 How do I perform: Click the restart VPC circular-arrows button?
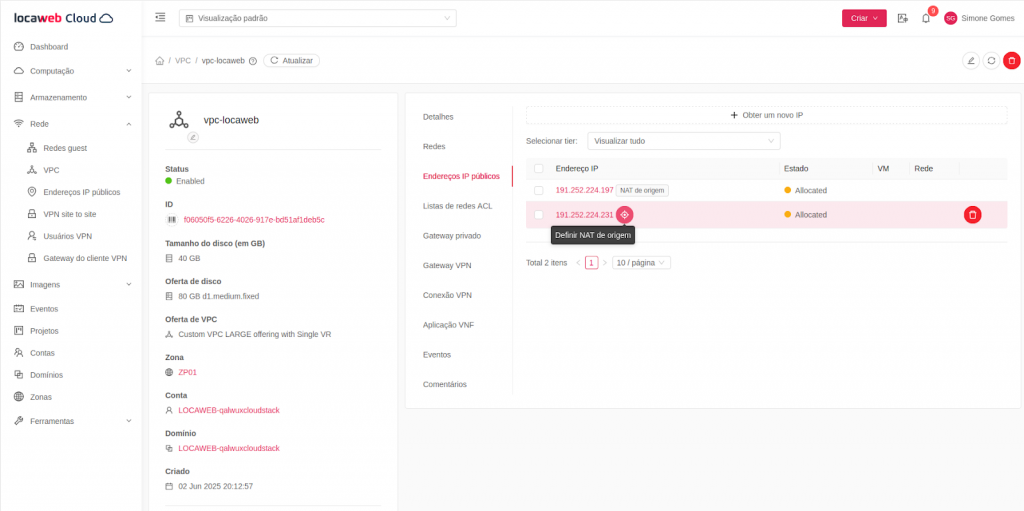click(x=991, y=61)
